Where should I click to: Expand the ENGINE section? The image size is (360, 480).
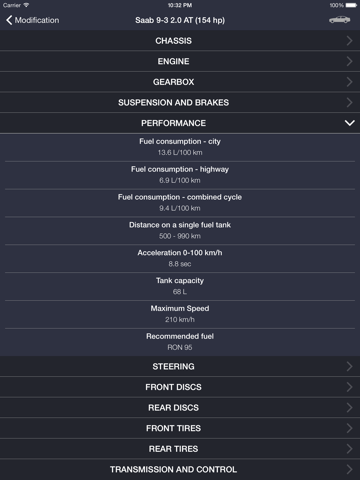[180, 61]
